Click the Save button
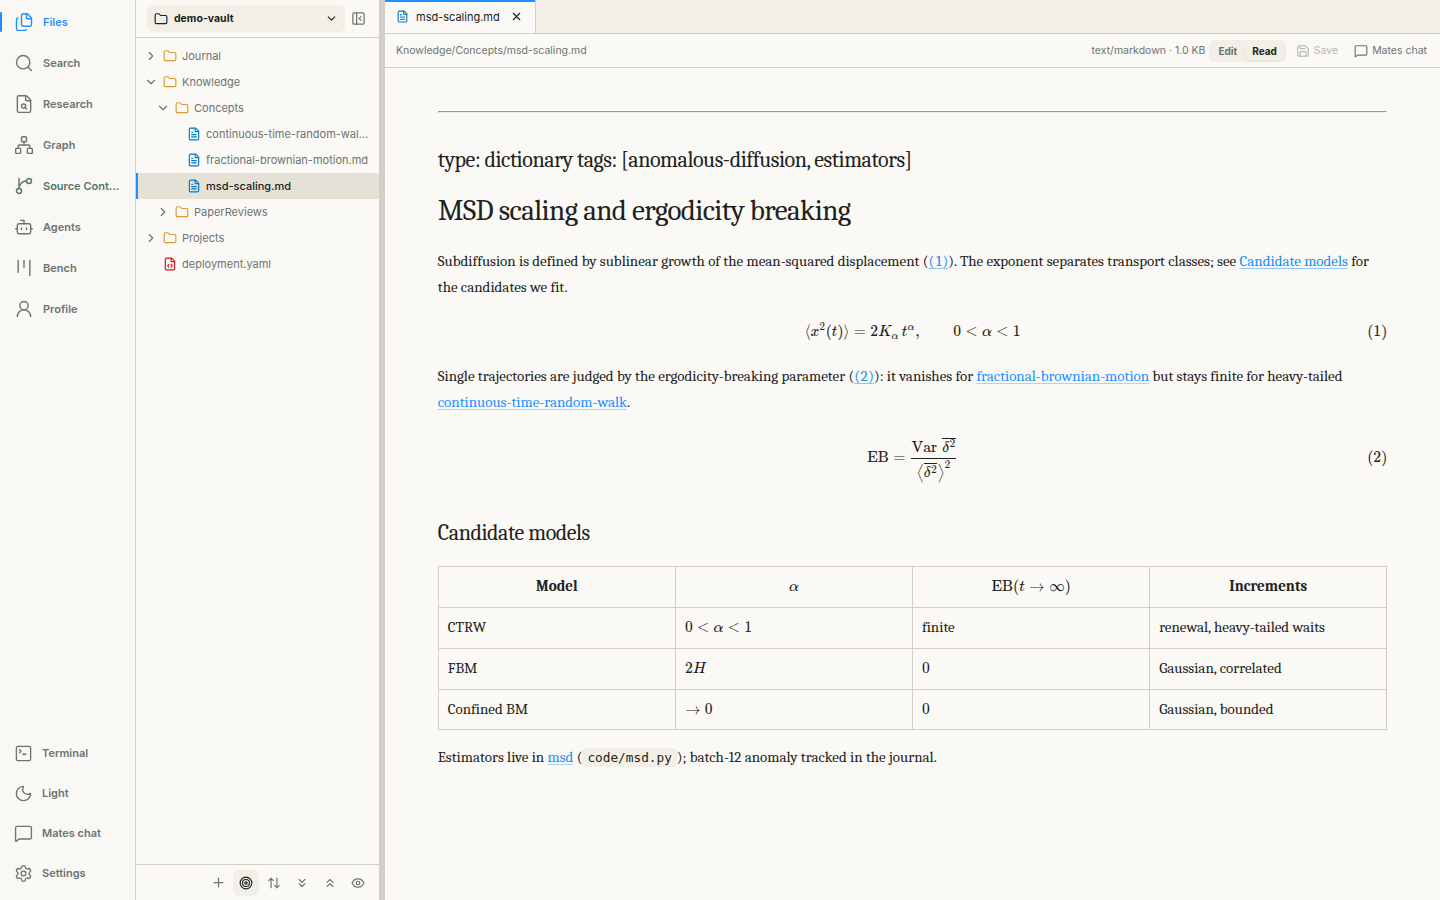The image size is (1440, 900). [x=1317, y=51]
